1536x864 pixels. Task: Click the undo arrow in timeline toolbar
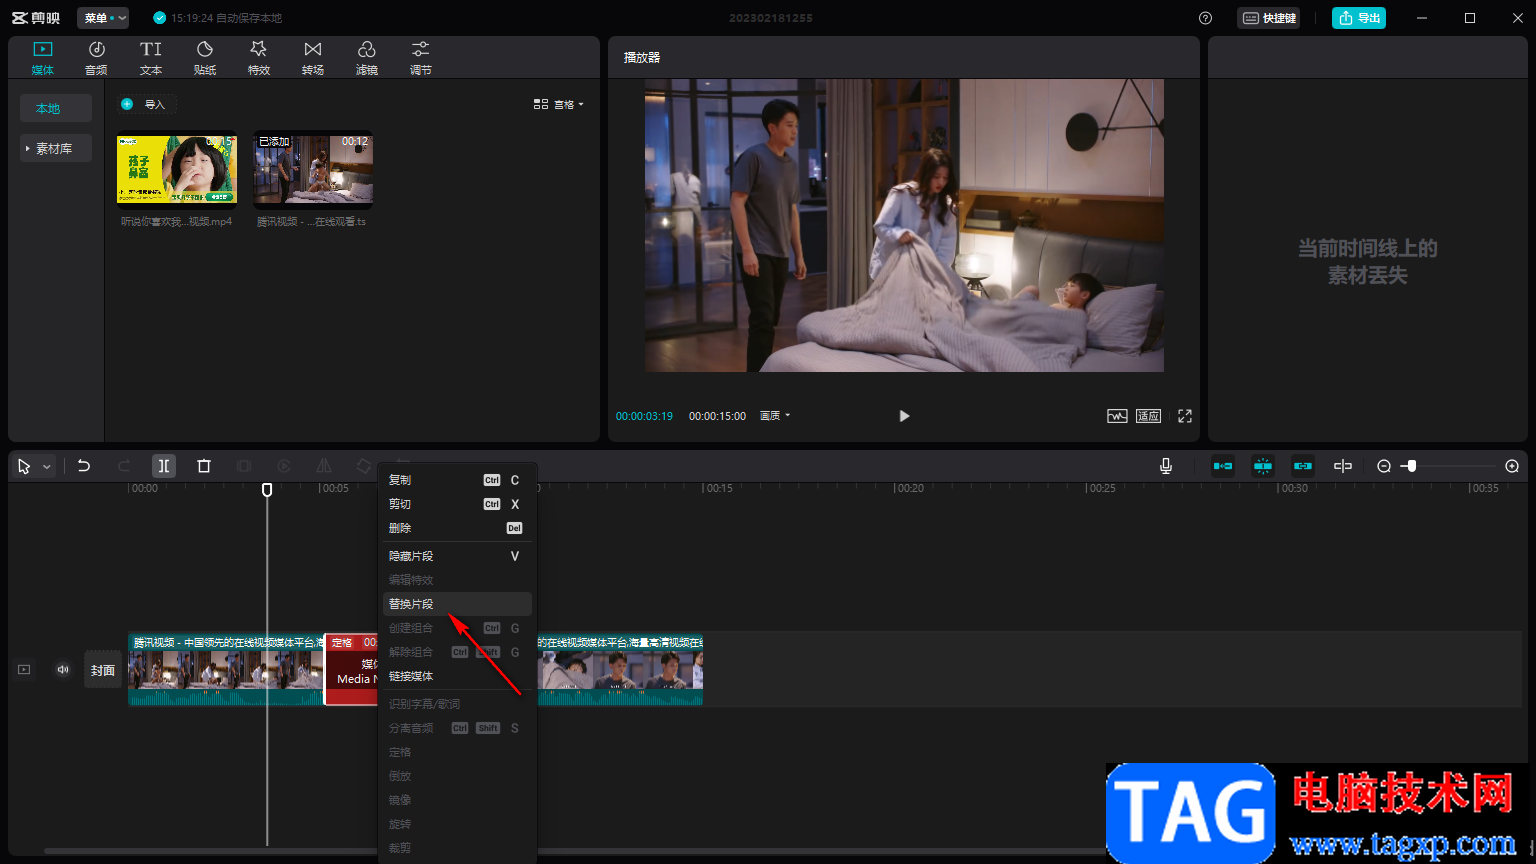(x=84, y=466)
